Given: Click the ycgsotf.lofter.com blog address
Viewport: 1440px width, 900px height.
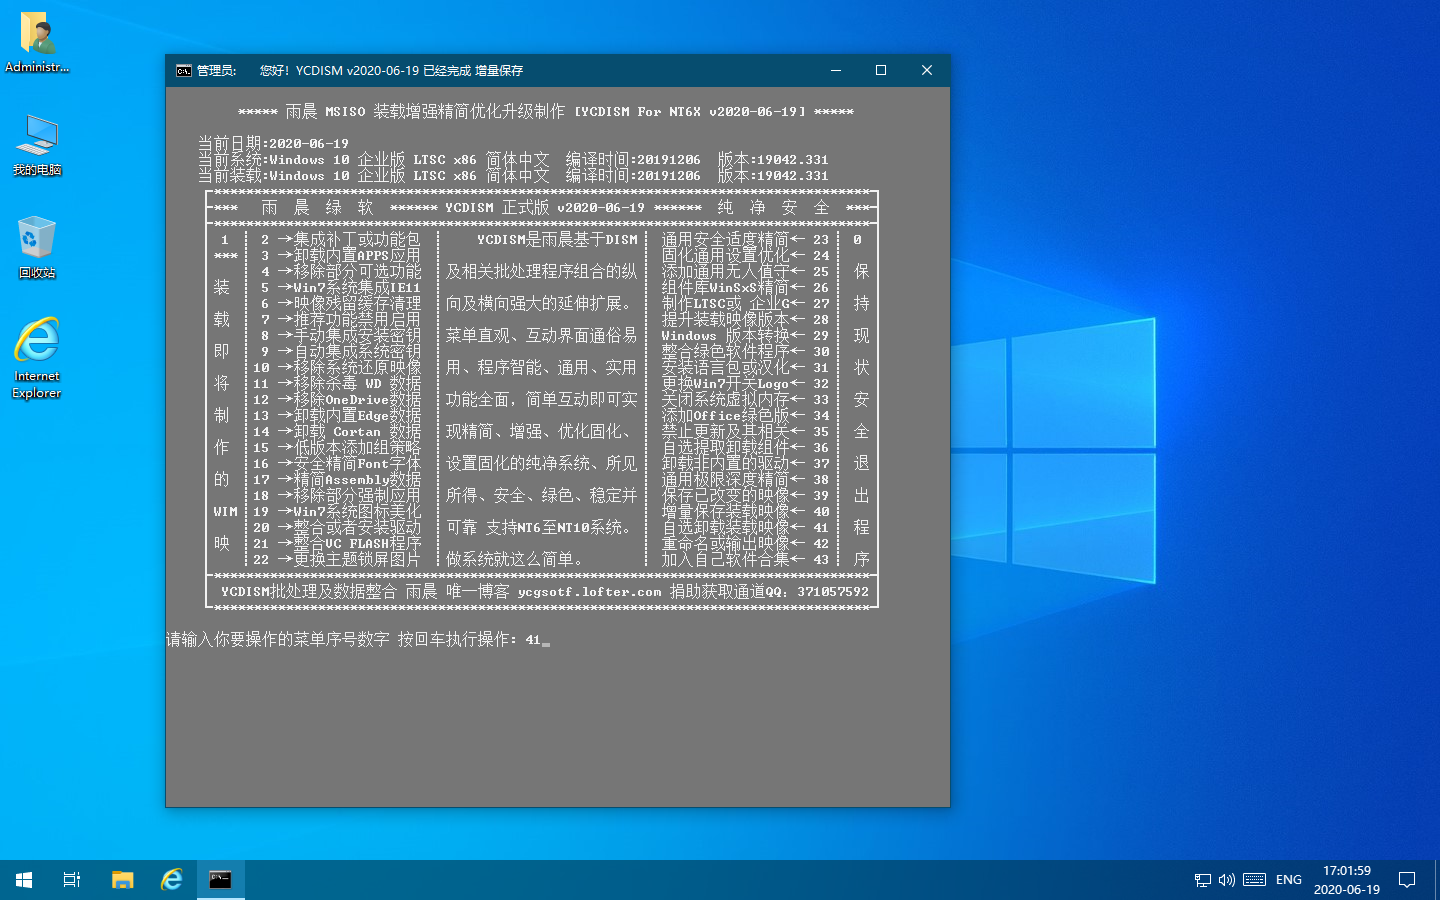Looking at the screenshot, I should tap(589, 592).
